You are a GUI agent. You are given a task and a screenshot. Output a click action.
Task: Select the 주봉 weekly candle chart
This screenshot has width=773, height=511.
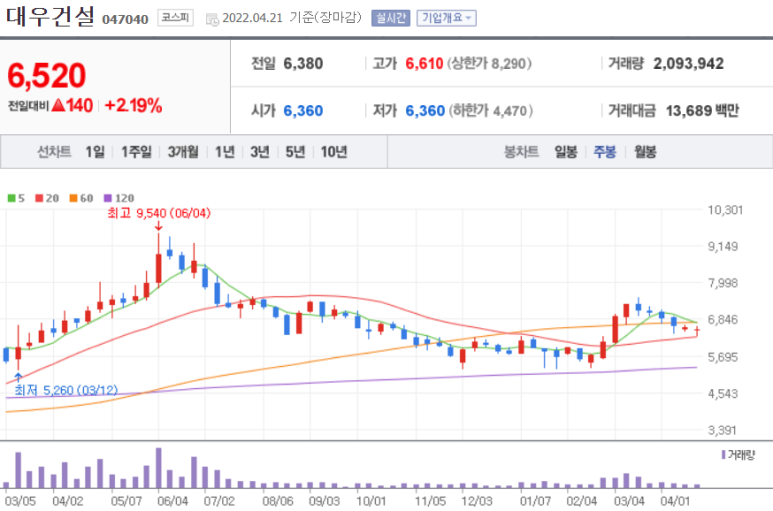[604, 152]
